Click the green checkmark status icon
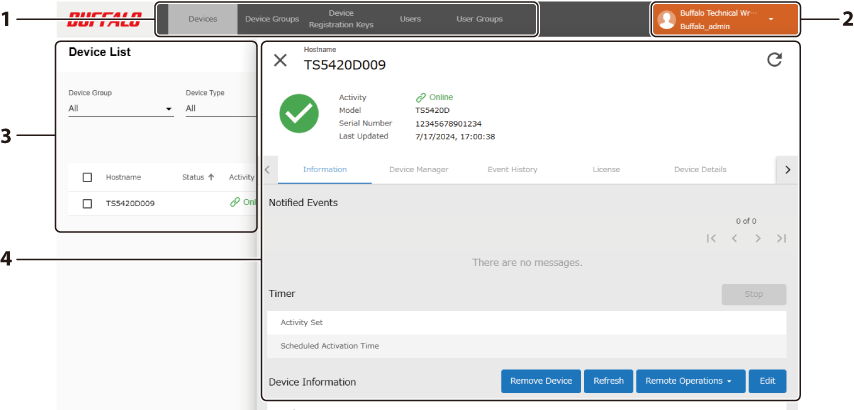This screenshot has width=854, height=410. [299, 115]
